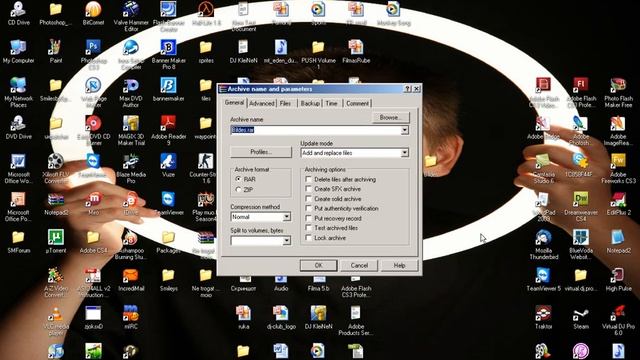Open EditPlus 2 desktop shortcut
640x360 pixels.
point(618,203)
